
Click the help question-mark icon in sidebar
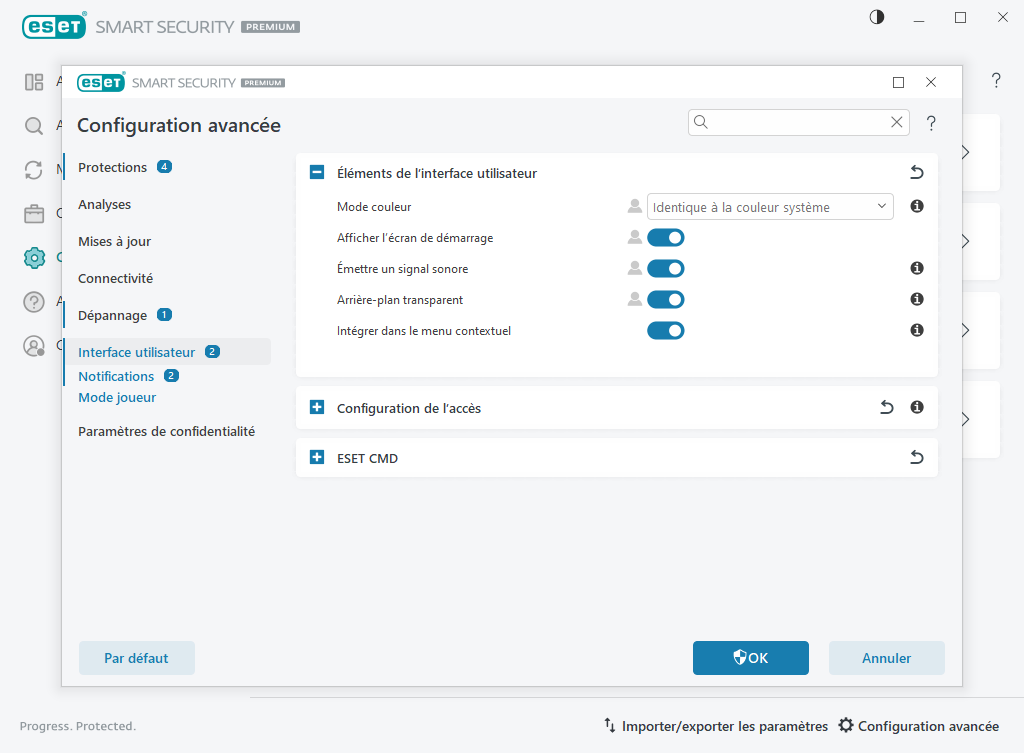pyautogui.click(x=33, y=301)
